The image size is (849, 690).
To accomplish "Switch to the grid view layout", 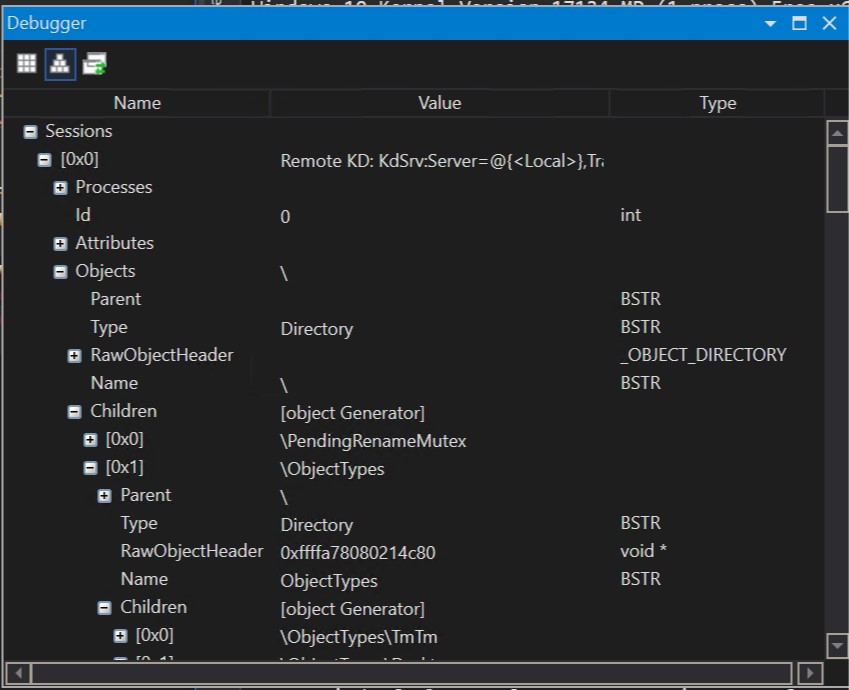I will (x=25, y=63).
